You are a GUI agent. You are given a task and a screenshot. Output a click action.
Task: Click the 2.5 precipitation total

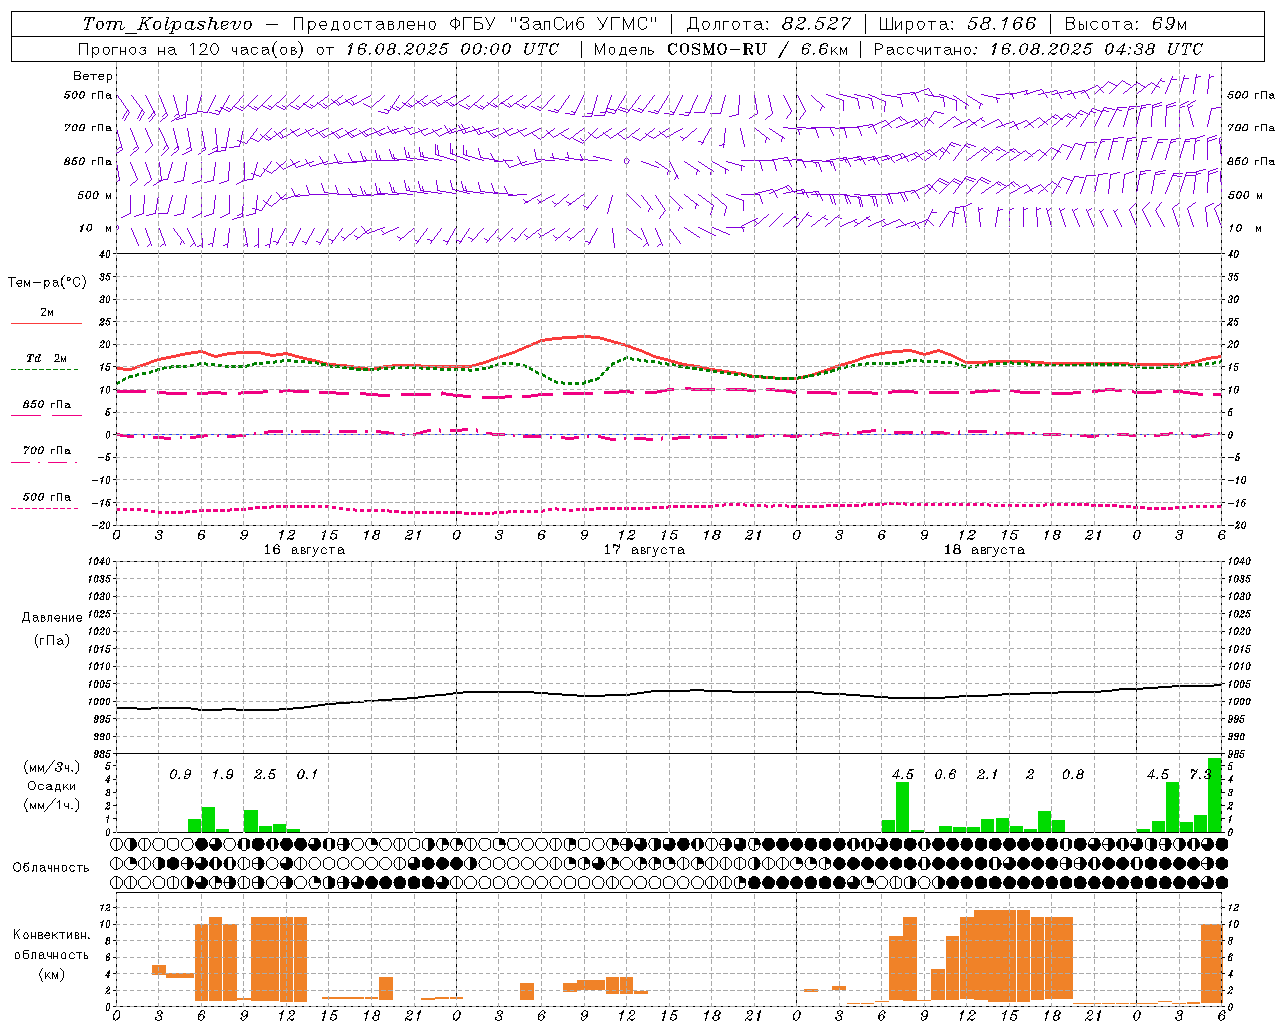tap(265, 775)
